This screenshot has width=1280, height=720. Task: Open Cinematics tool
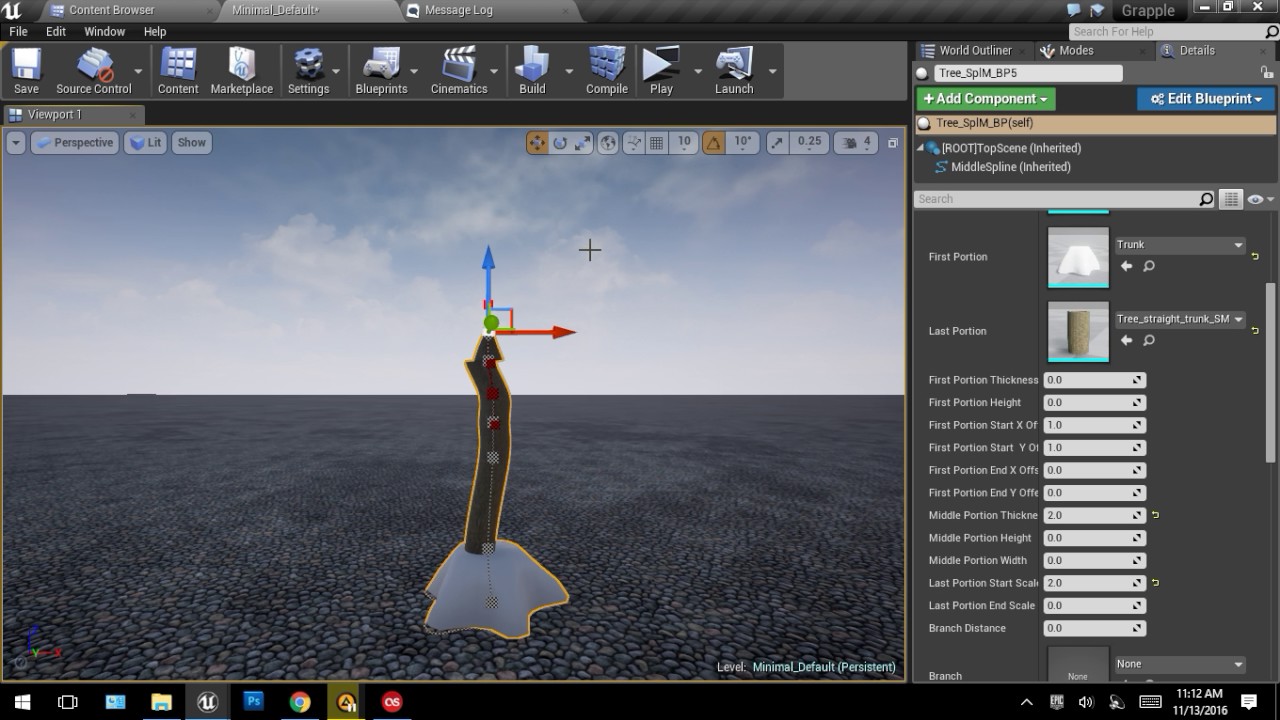459,71
